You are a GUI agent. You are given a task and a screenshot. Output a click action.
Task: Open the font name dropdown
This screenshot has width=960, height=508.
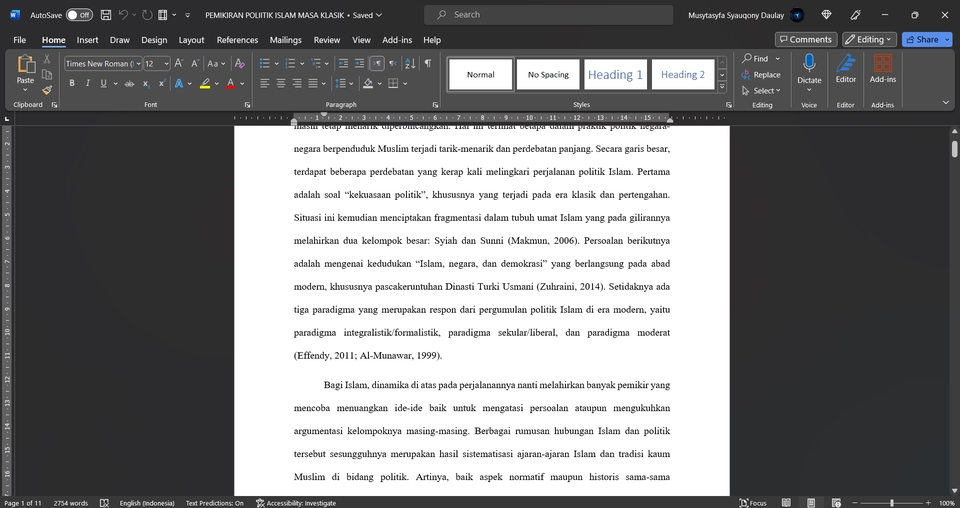tap(139, 64)
